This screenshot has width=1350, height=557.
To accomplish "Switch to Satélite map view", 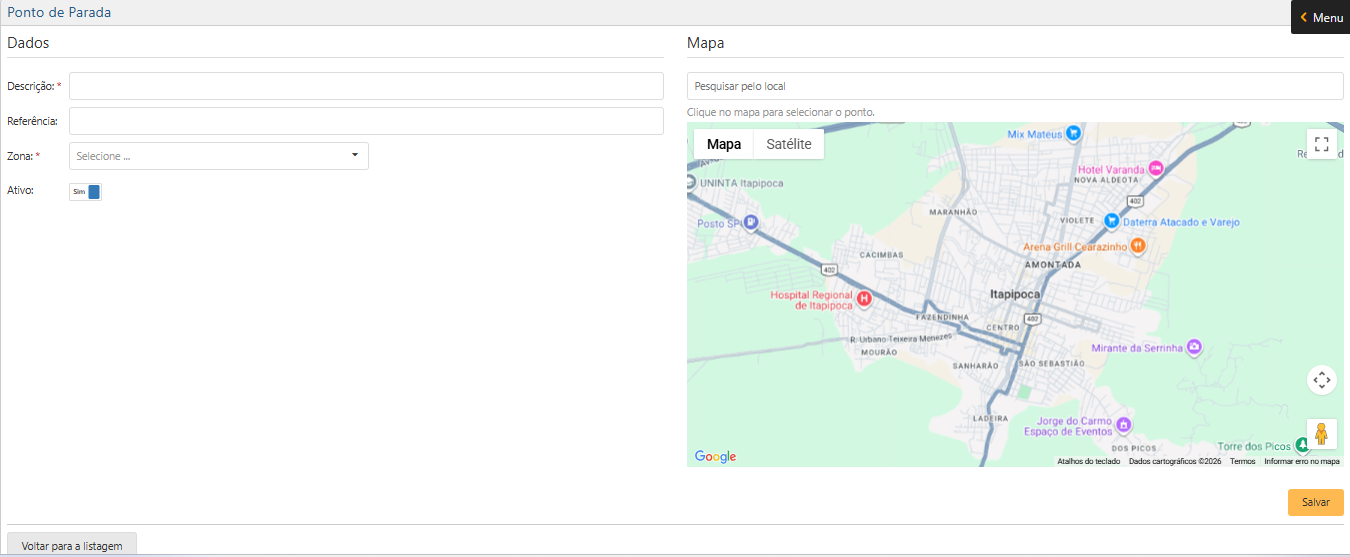I will coord(788,144).
